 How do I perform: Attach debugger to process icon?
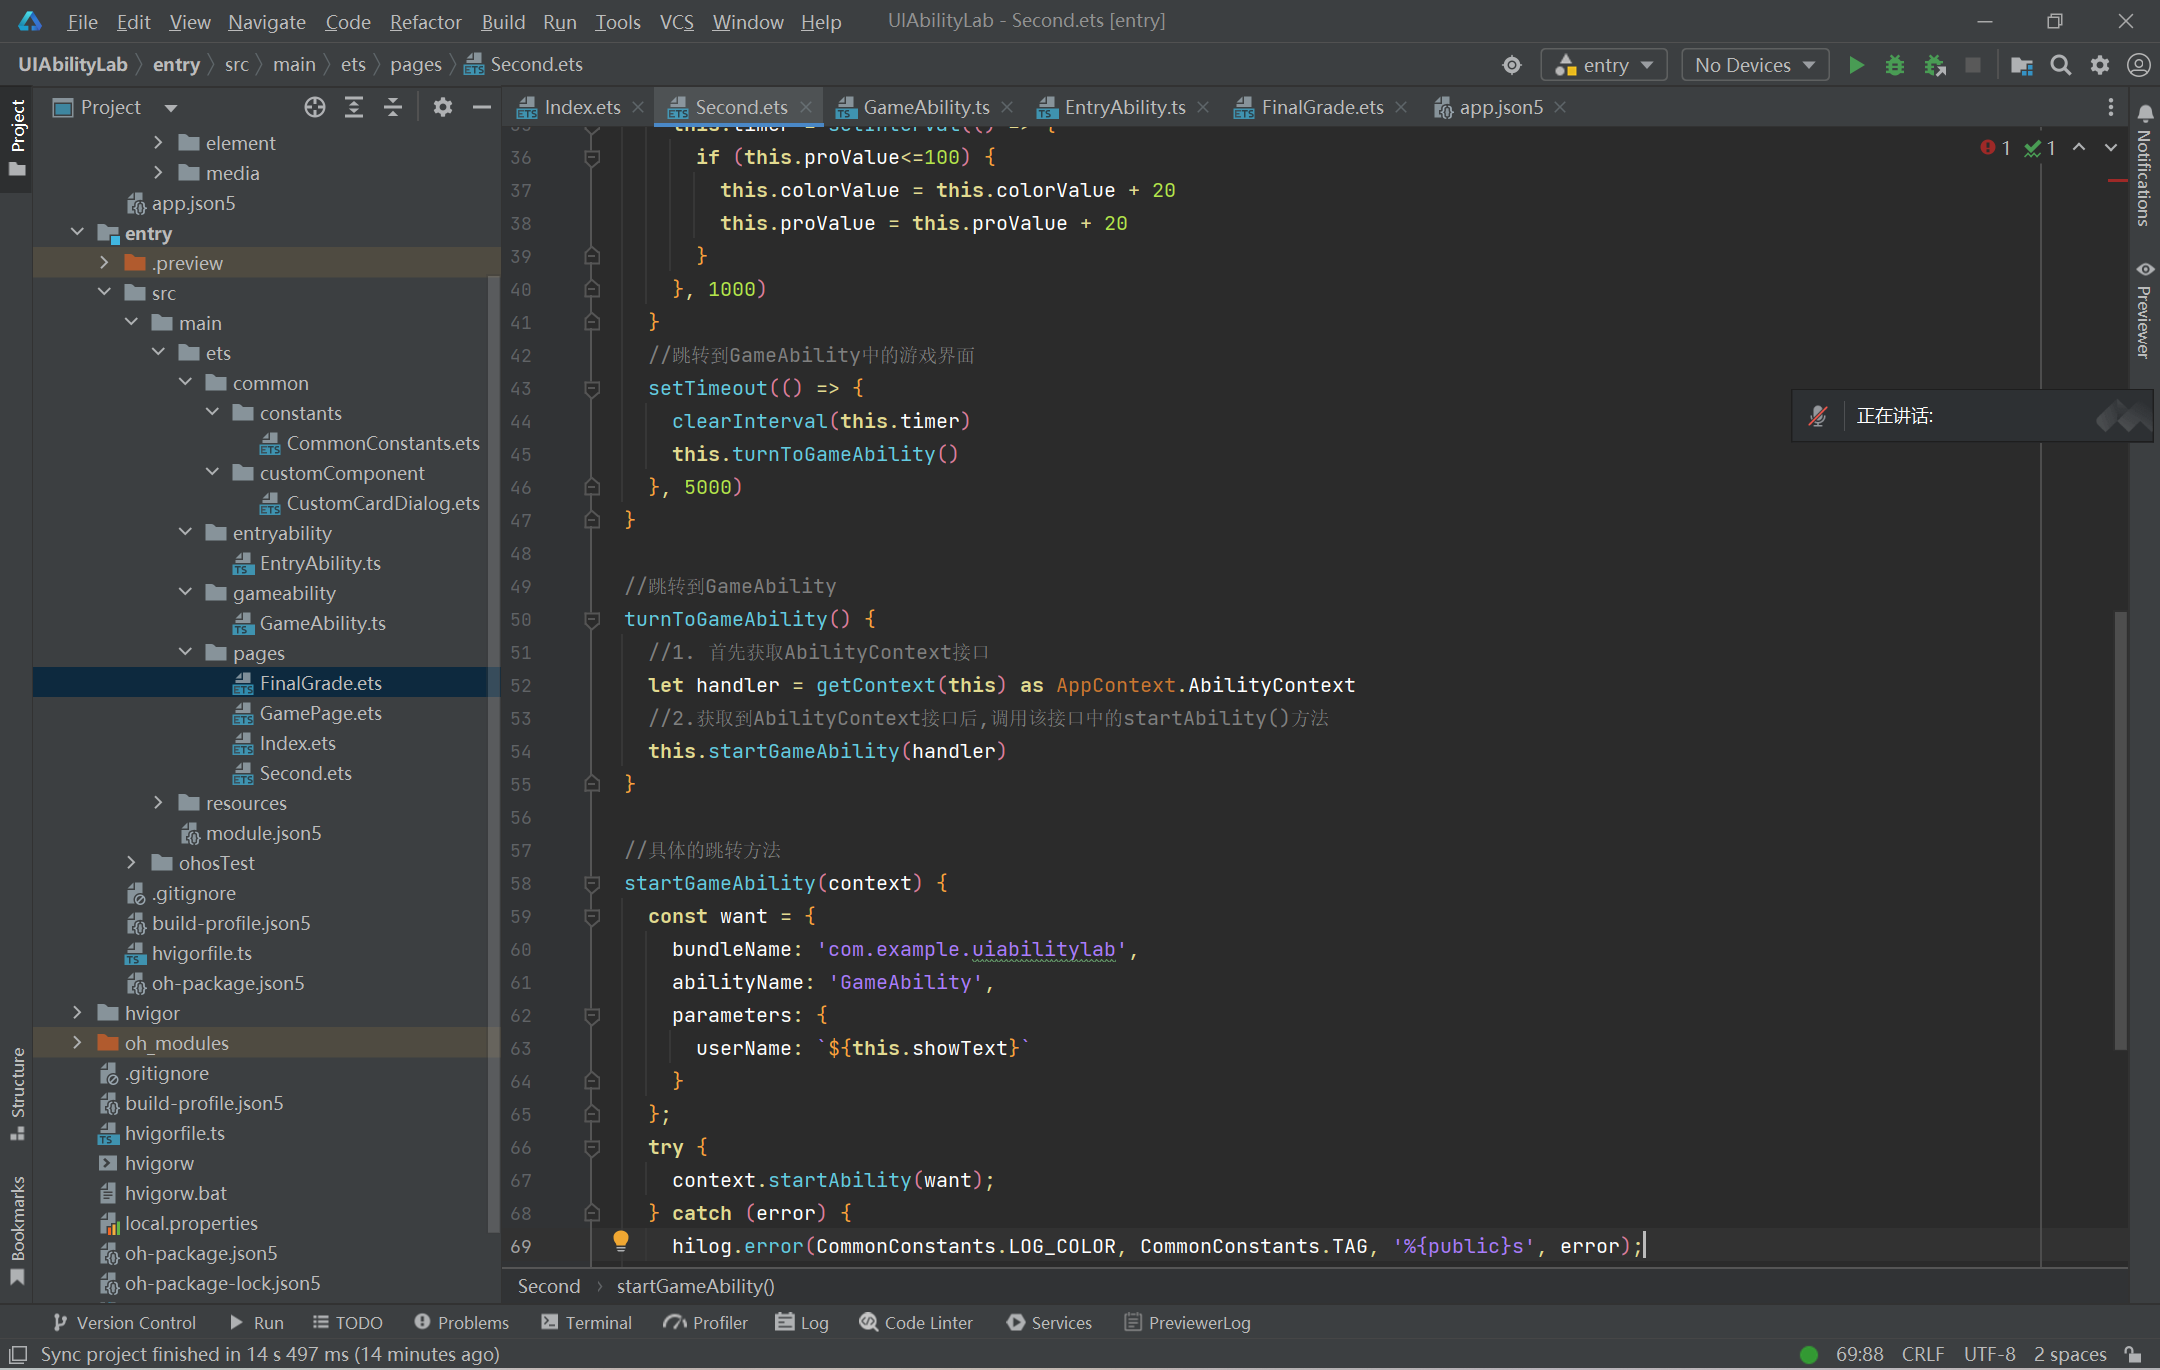click(1935, 65)
